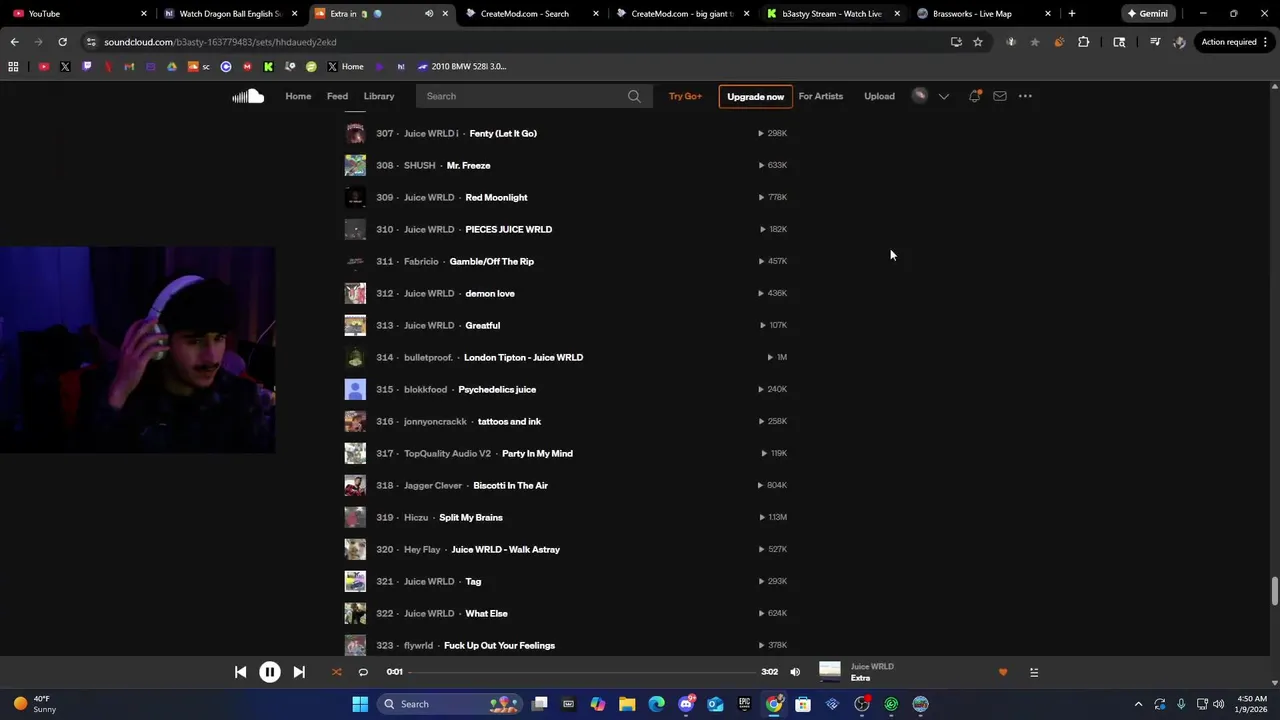The width and height of the screenshot is (1280, 720).
Task: Open the 2010 BMW 528i bookmark
Action: [x=462, y=67]
